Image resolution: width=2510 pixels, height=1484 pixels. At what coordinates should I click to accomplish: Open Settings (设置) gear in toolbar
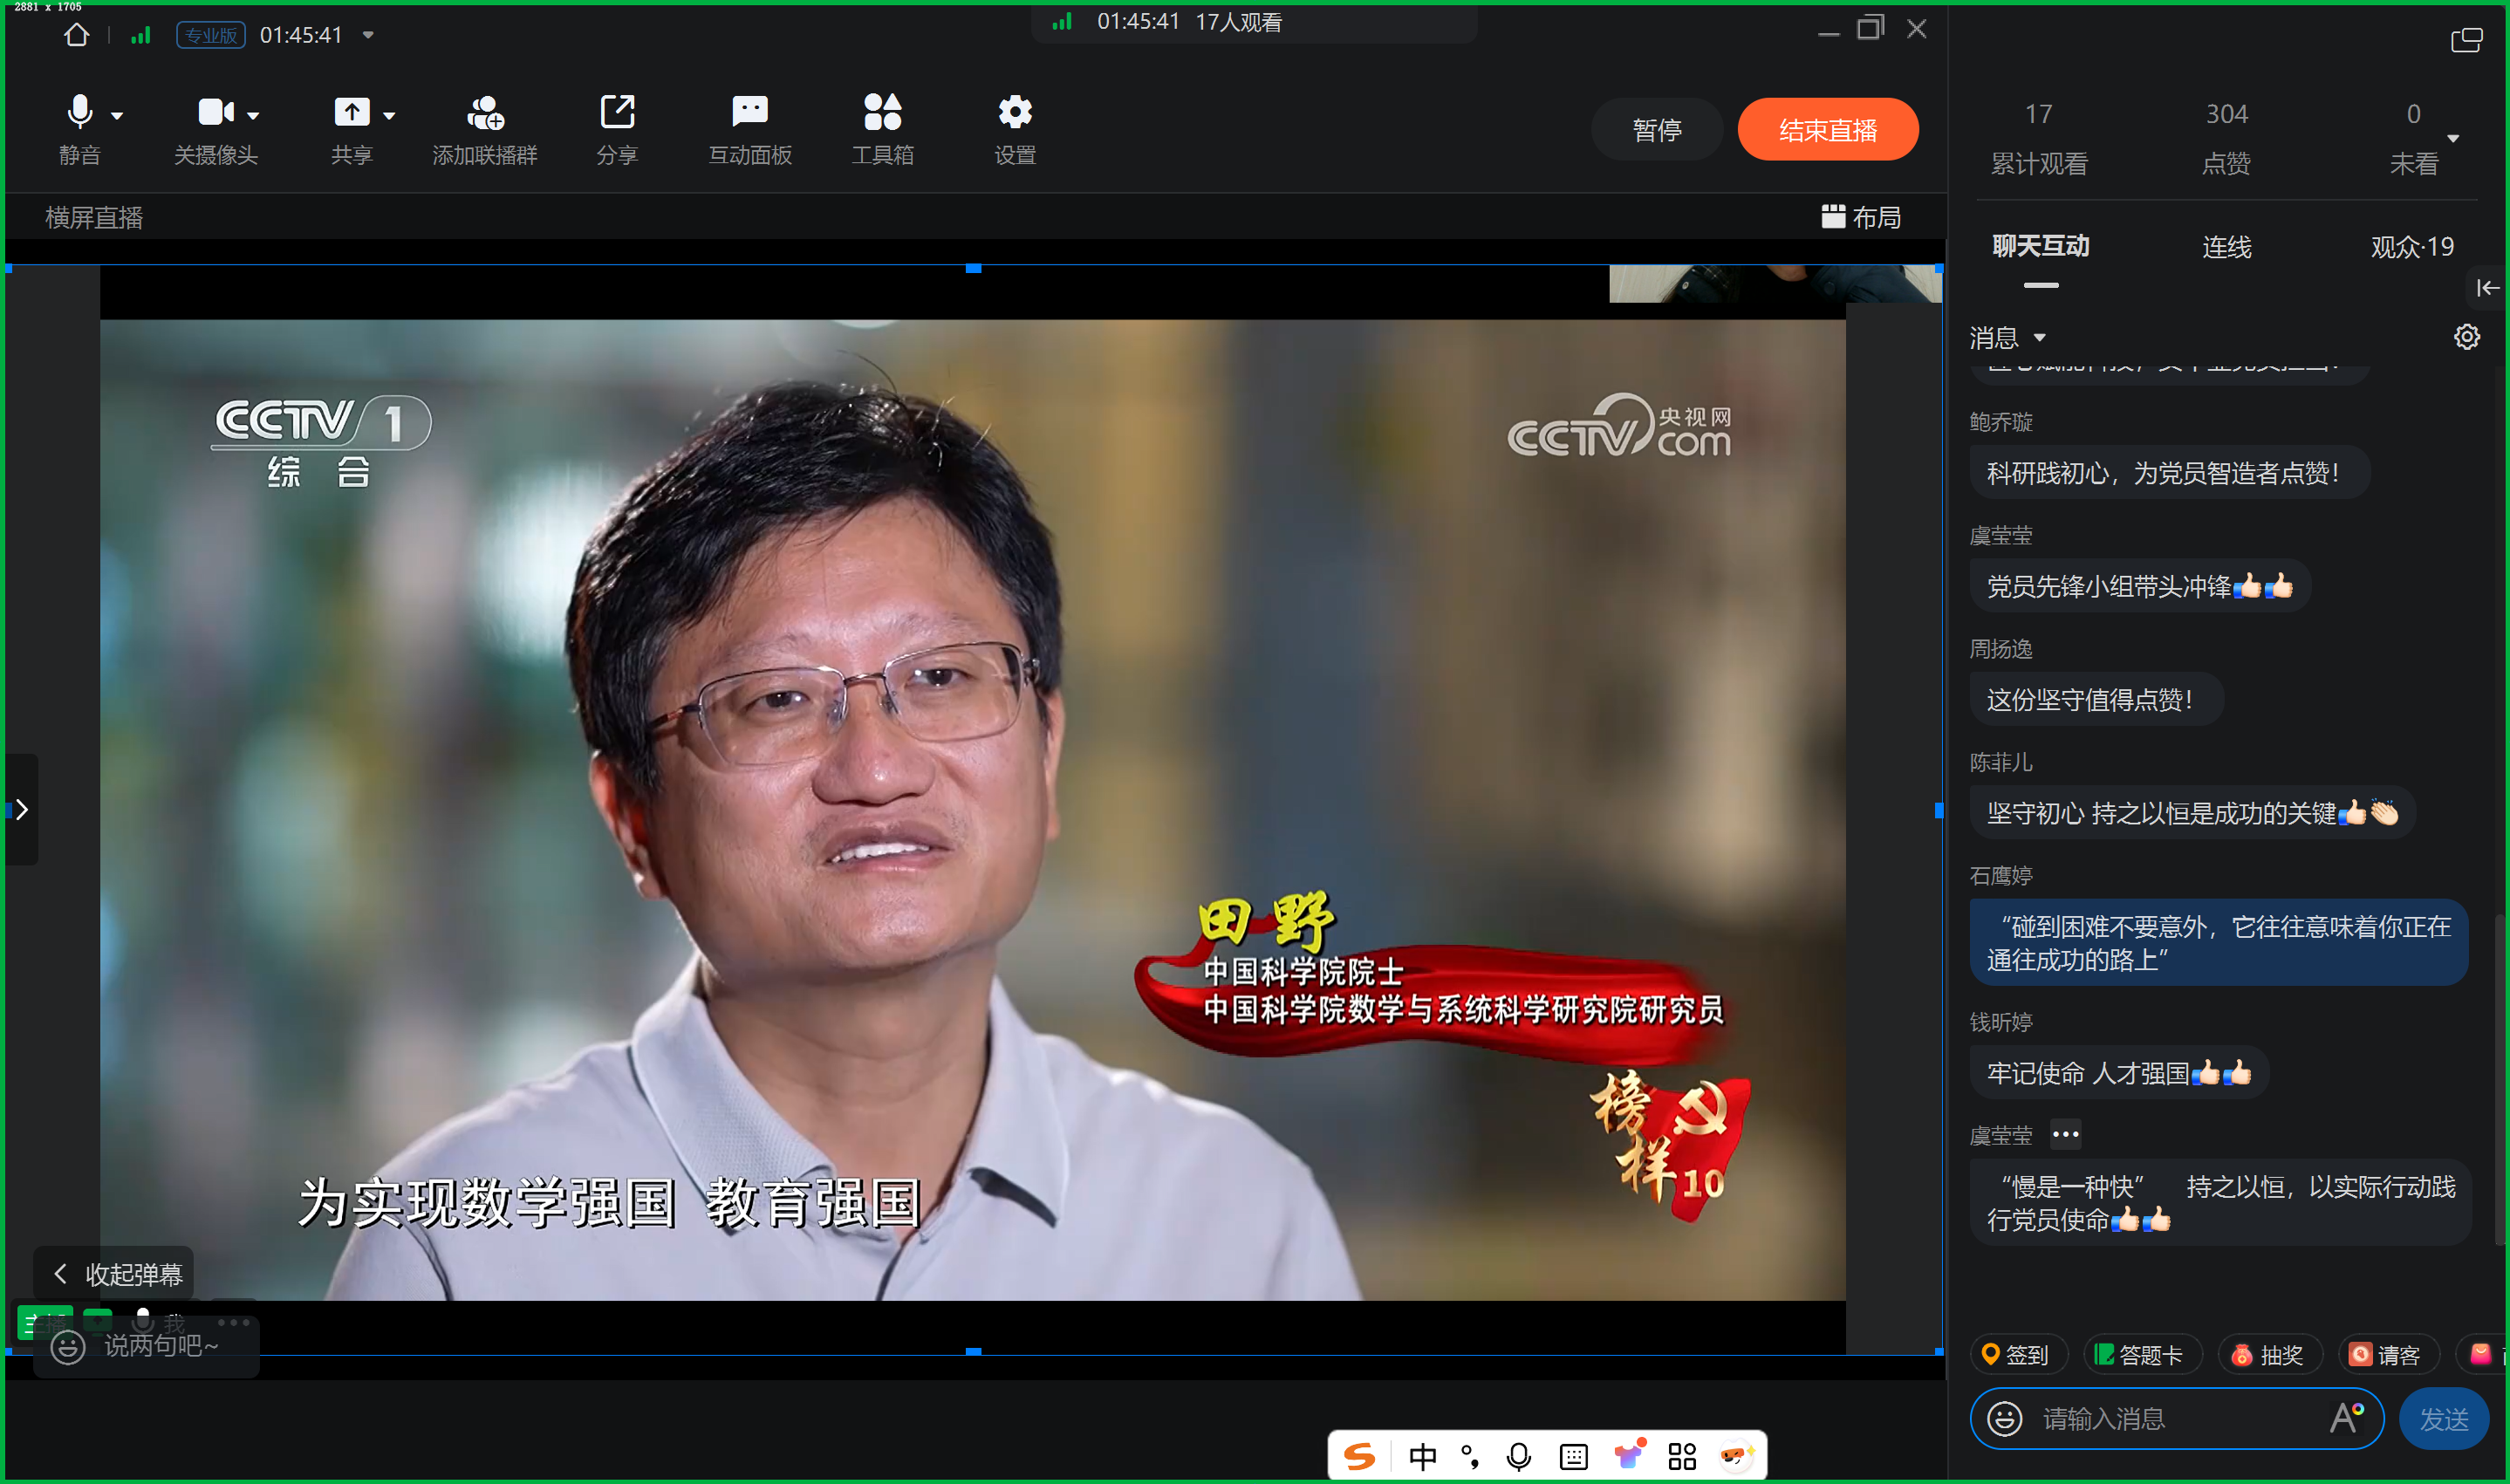pyautogui.click(x=1015, y=113)
